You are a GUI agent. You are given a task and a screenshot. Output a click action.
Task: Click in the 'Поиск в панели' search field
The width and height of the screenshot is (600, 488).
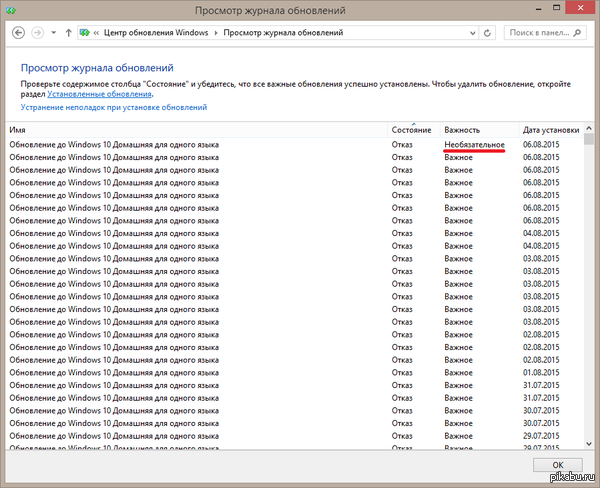538,33
